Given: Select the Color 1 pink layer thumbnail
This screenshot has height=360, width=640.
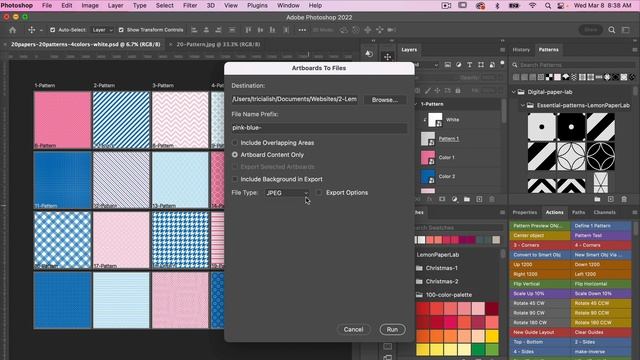Looking at the screenshot, I should pos(428,158).
